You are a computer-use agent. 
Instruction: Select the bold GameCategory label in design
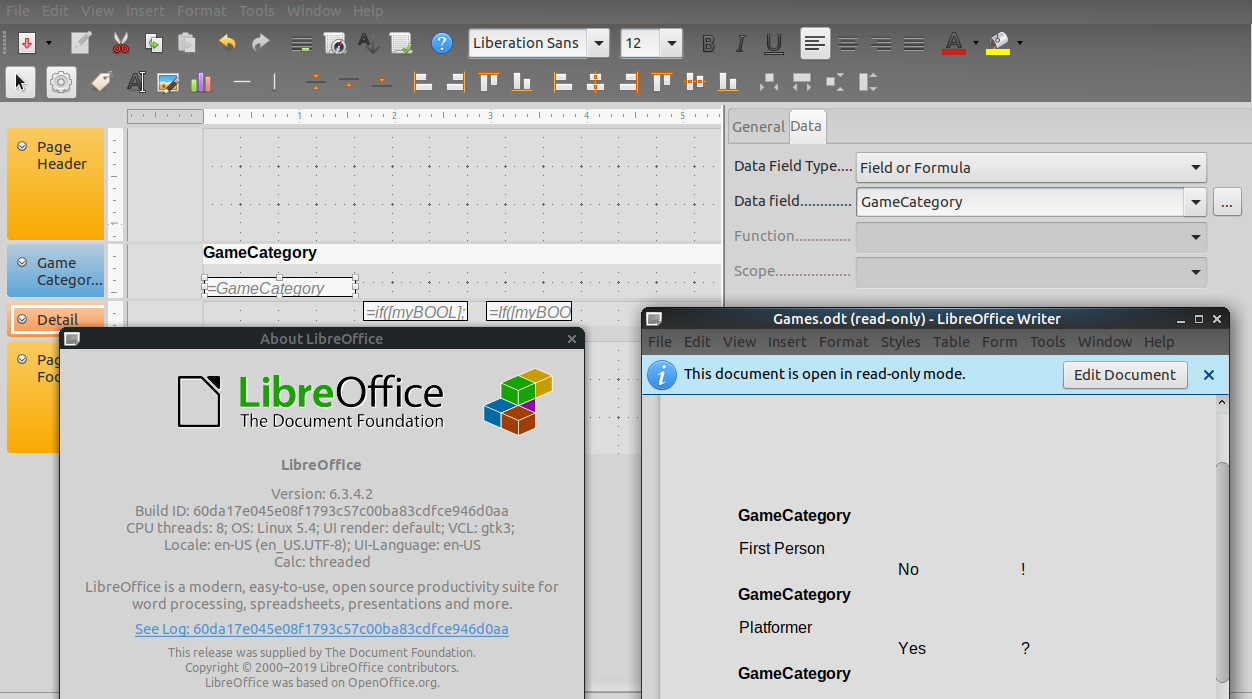pos(260,253)
